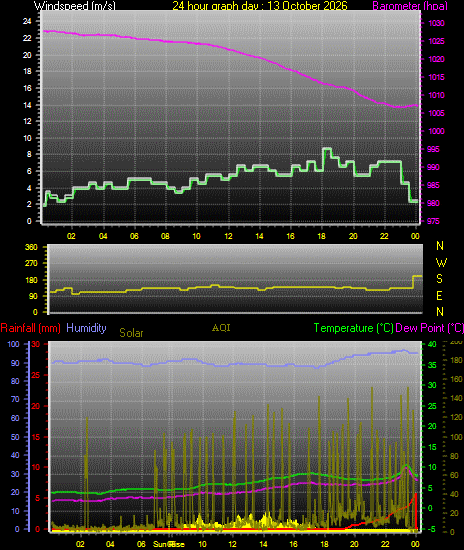Viewport: 464px width, 550px height.
Task: Click the "AQI" legend label
Action: pos(221,328)
